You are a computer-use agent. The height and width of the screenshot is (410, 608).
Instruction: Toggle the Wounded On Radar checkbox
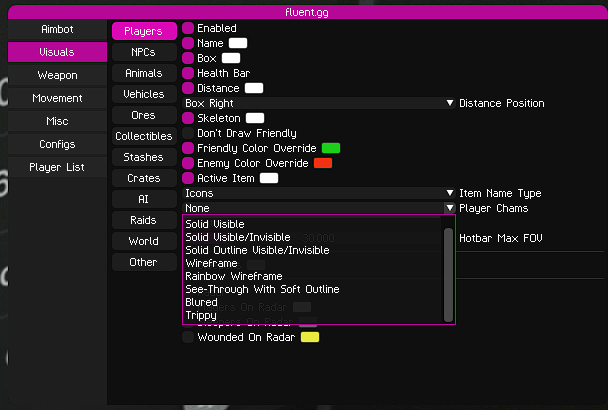188,338
